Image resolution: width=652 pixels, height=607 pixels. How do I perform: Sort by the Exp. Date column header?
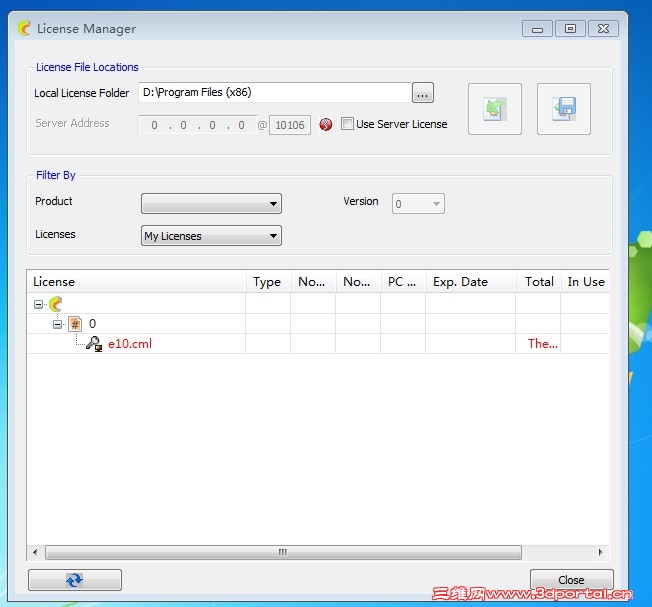click(x=471, y=281)
